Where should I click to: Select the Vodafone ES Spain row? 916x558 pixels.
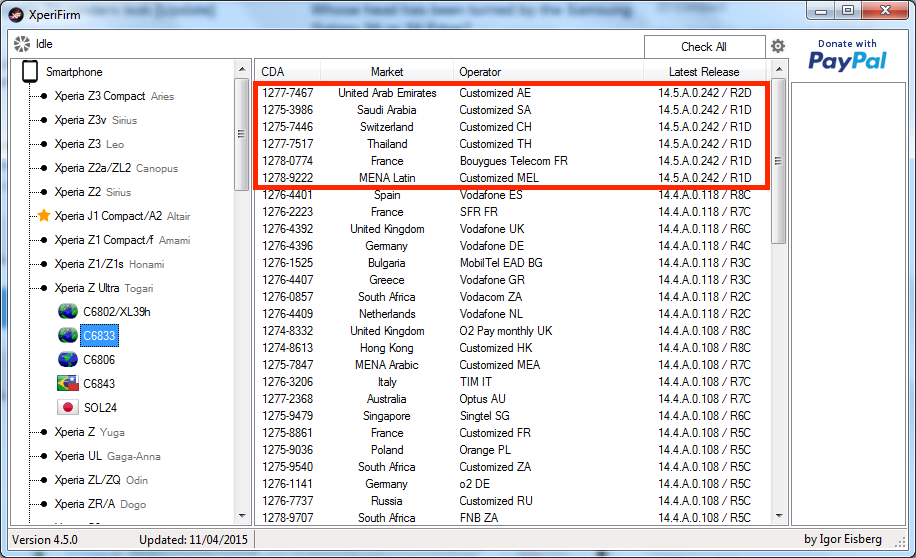coord(513,195)
